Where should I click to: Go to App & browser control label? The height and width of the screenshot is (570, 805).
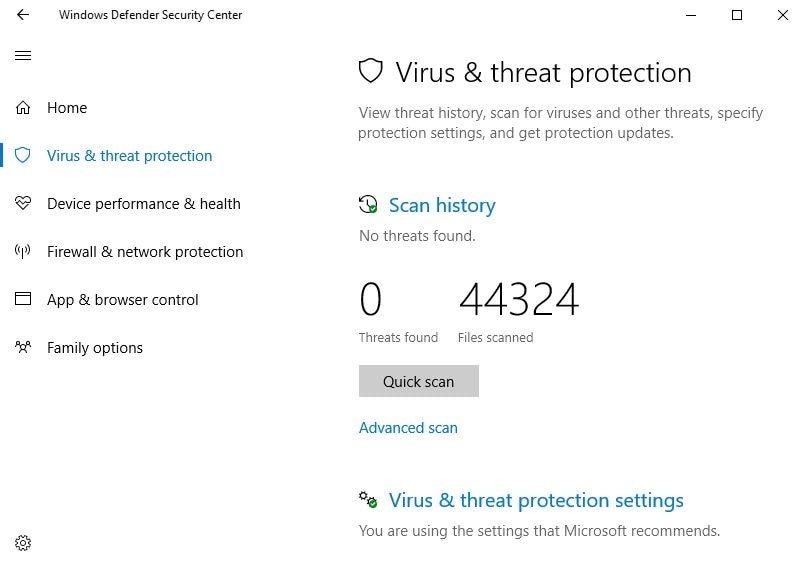[x=123, y=300]
